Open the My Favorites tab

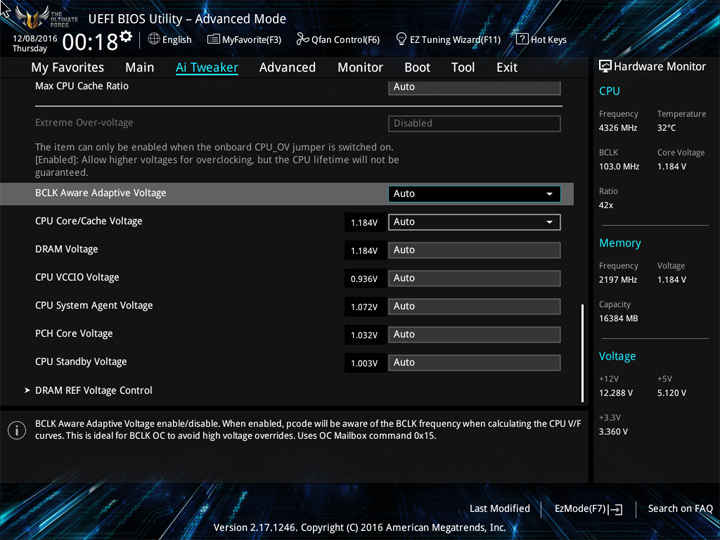point(68,68)
